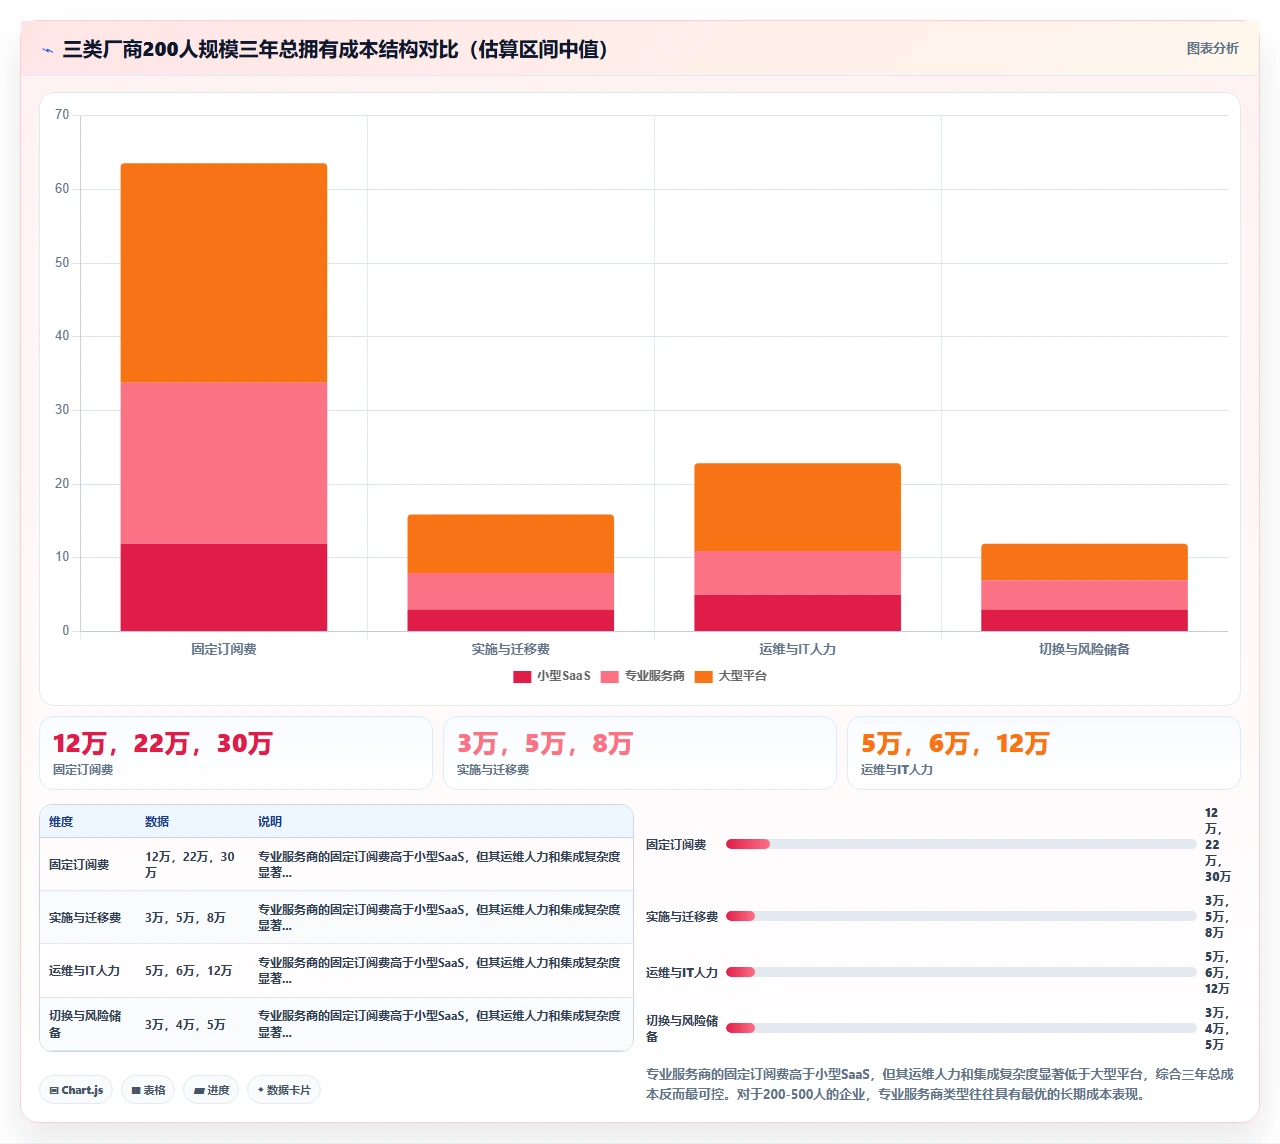Click the 数据卡片 tag chip
Image resolution: width=1280 pixels, height=1144 pixels.
coord(283,1090)
